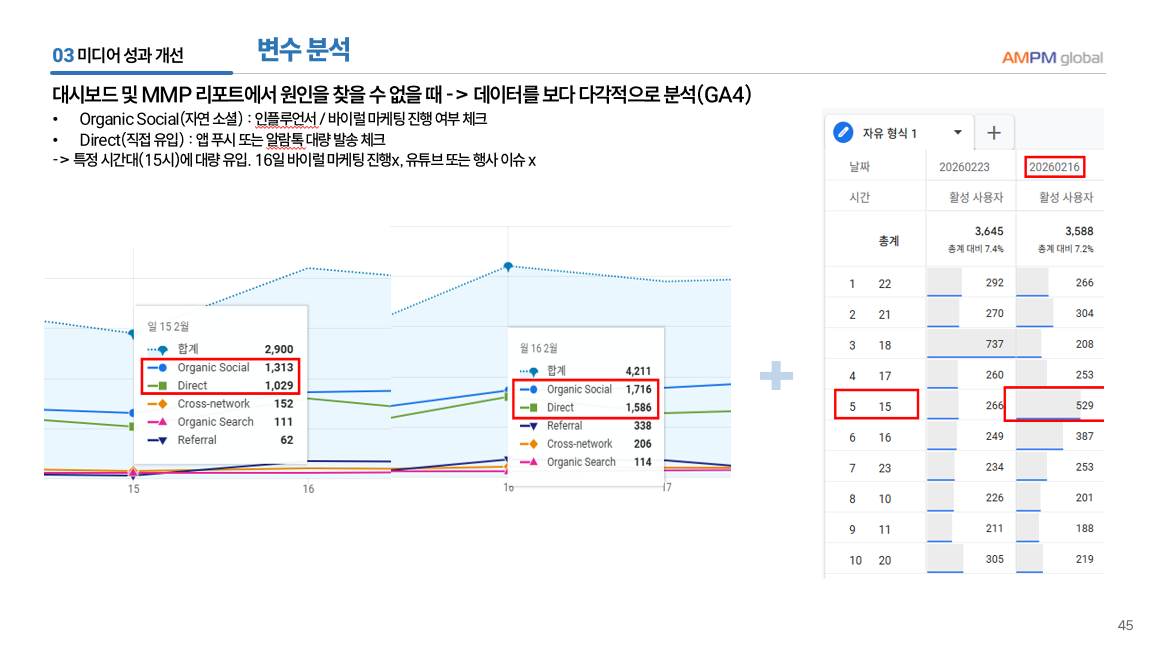Click the pencil icon on the 자유 형식 1 tab
Screen dimensions: 1154x647
pos(843,133)
